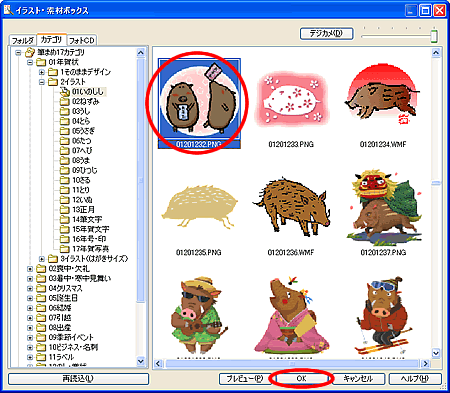
Task: Collapse the 01年賀状 folder node
Action: (x=30, y=62)
